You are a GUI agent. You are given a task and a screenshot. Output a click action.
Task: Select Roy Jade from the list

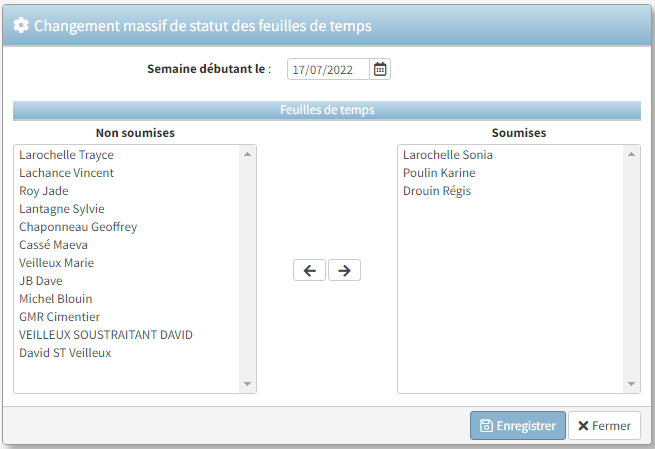[x=44, y=191]
